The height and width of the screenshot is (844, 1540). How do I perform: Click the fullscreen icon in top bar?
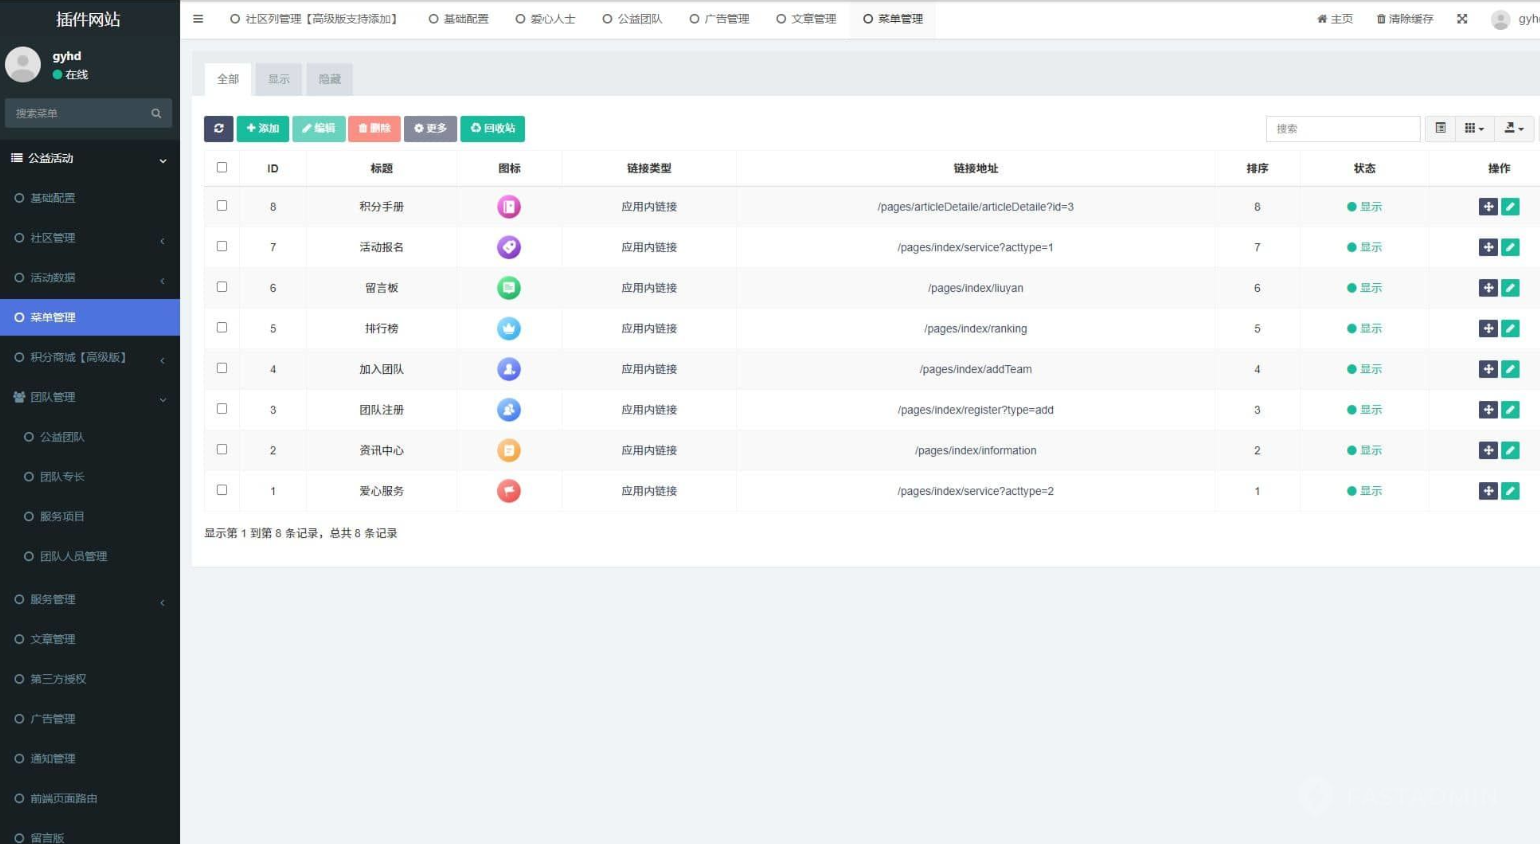[x=1462, y=19]
